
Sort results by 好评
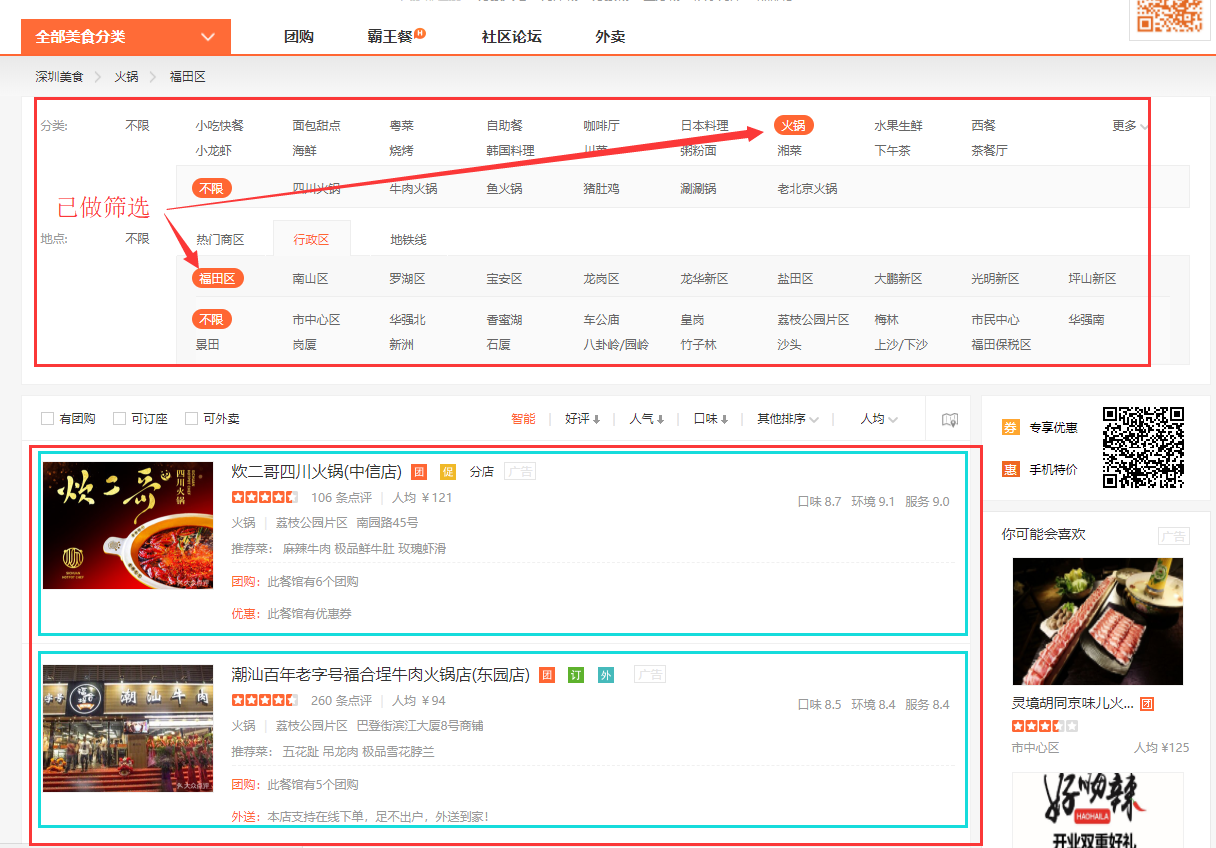582,420
